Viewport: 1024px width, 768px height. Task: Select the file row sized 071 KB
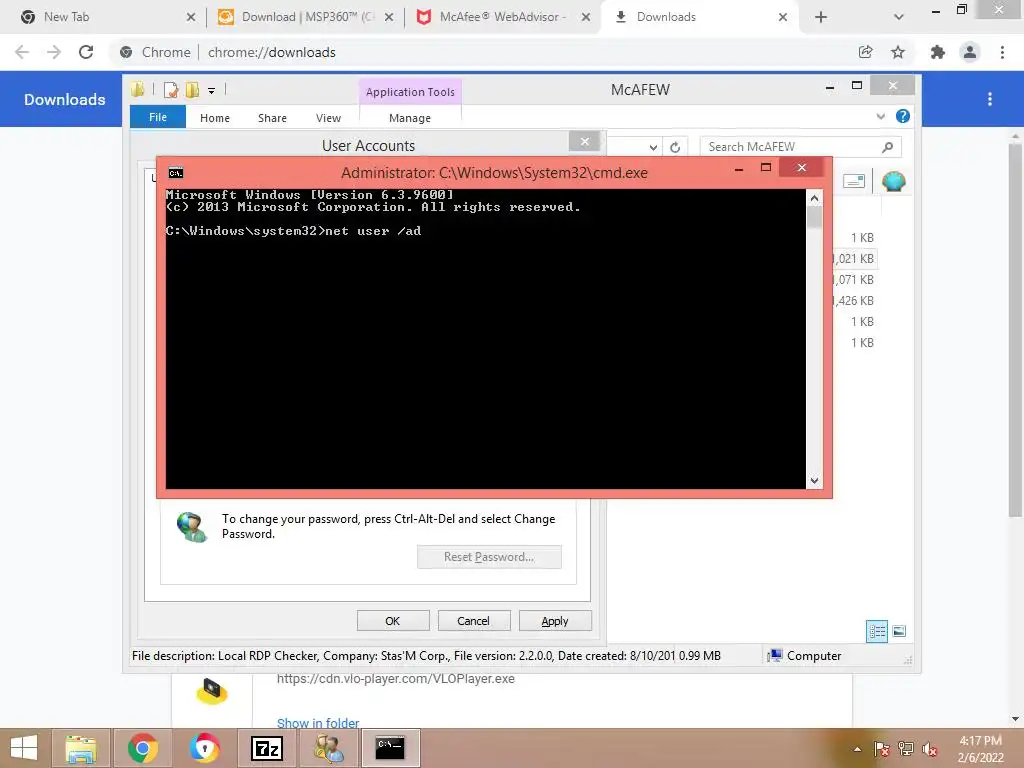click(x=854, y=280)
